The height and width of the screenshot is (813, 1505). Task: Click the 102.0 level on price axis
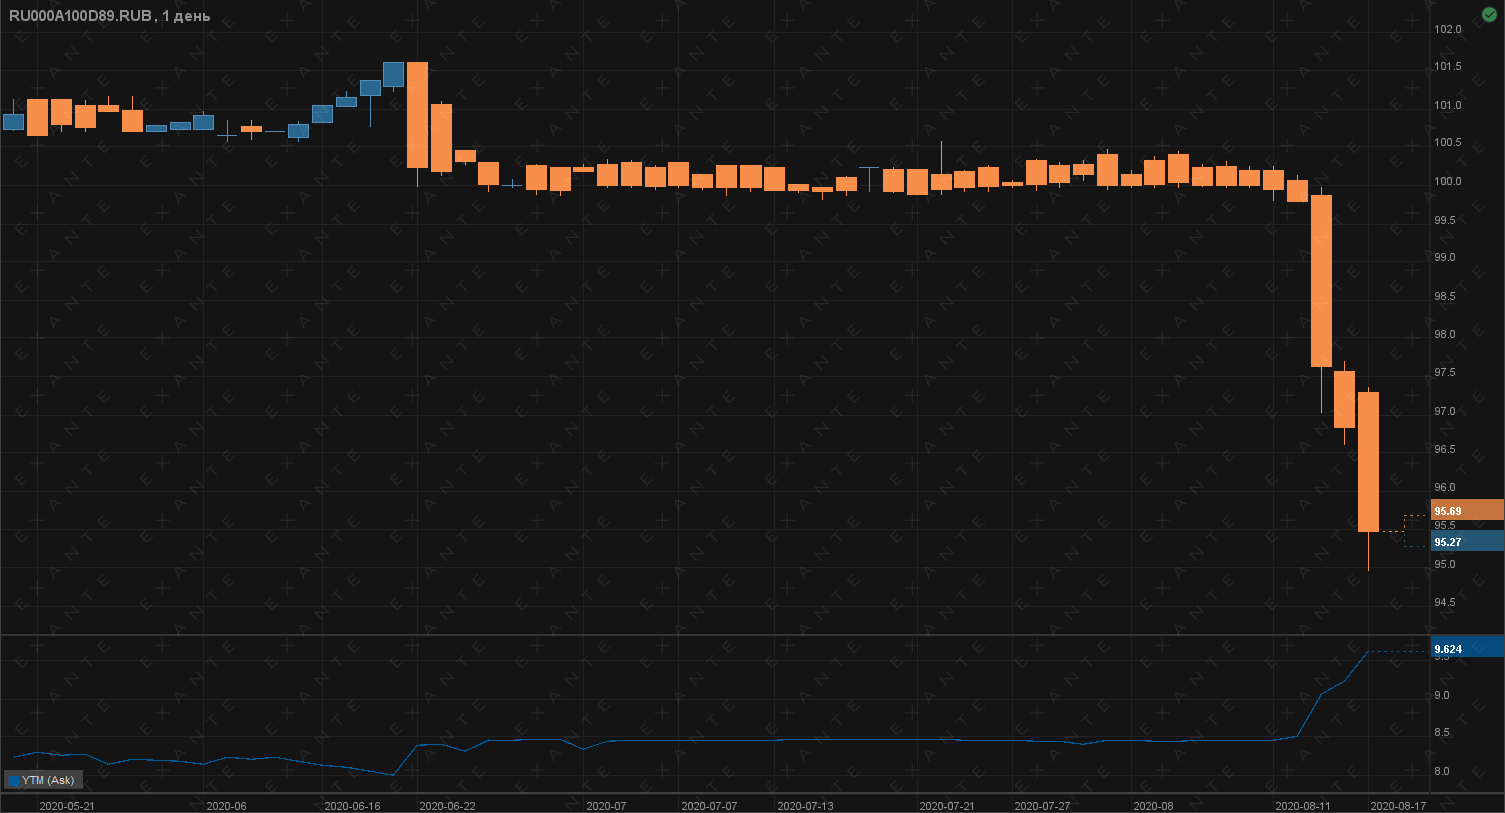[1447, 29]
